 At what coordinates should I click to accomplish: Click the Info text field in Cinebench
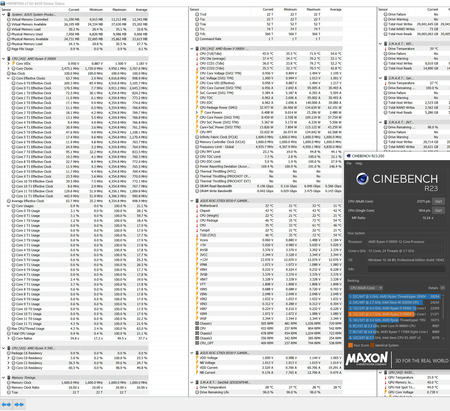[x=406, y=269]
